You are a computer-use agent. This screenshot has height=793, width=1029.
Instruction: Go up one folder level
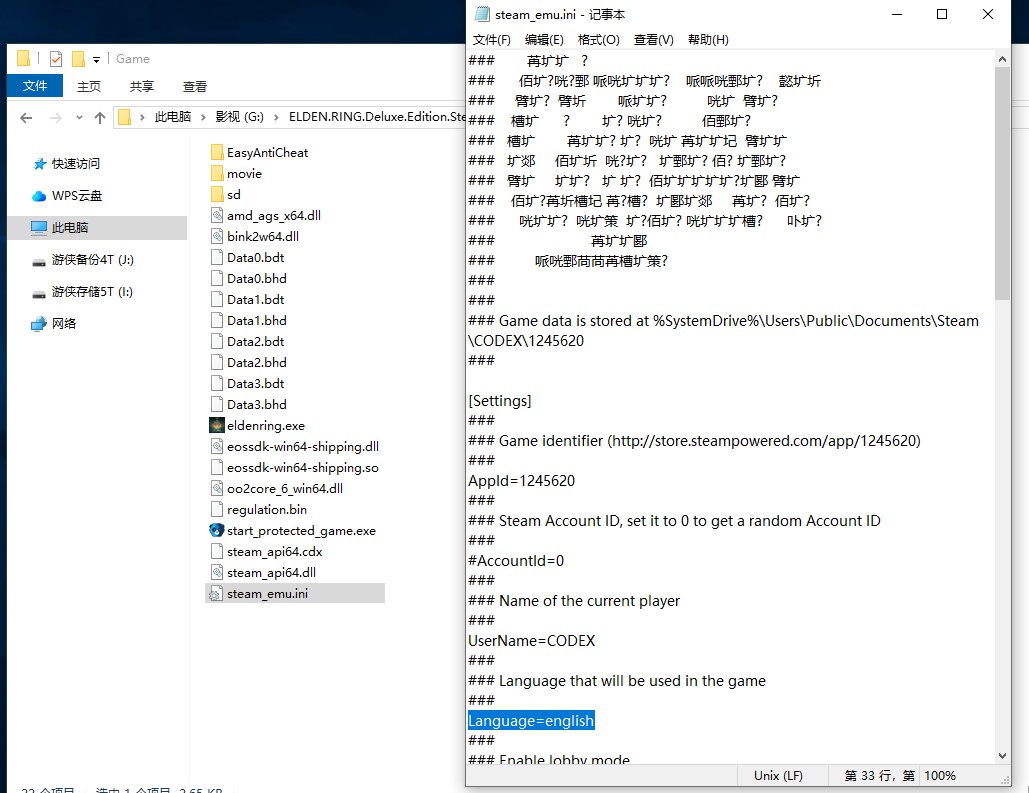[100, 118]
